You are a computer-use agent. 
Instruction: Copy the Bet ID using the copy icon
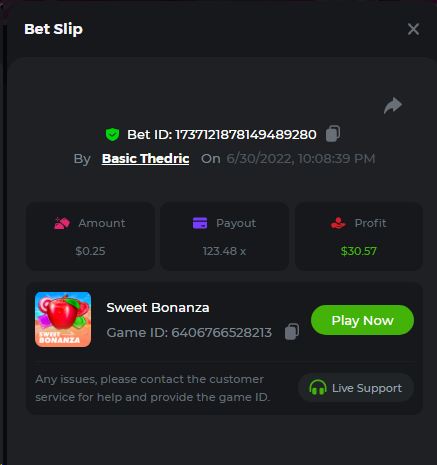pyautogui.click(x=333, y=134)
